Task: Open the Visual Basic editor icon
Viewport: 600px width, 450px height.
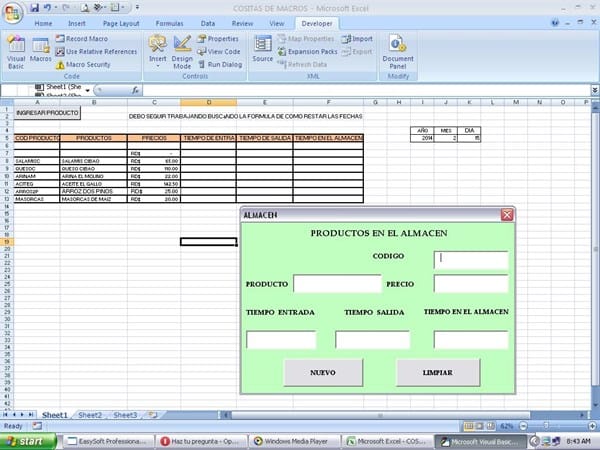Action: point(16,52)
